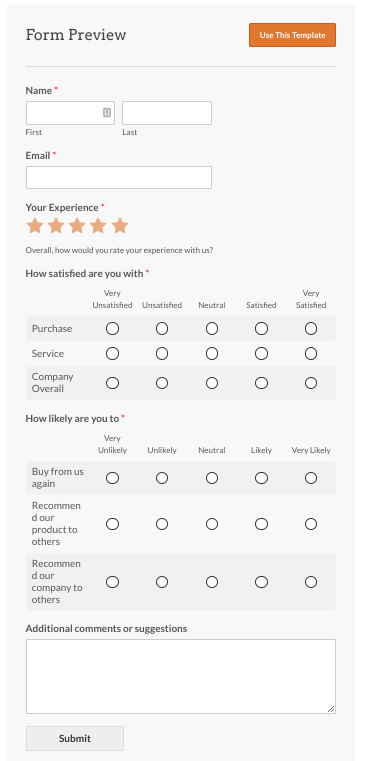Focus the Last name input field
Image resolution: width=369 pixels, height=761 pixels.
pyautogui.click(x=167, y=113)
